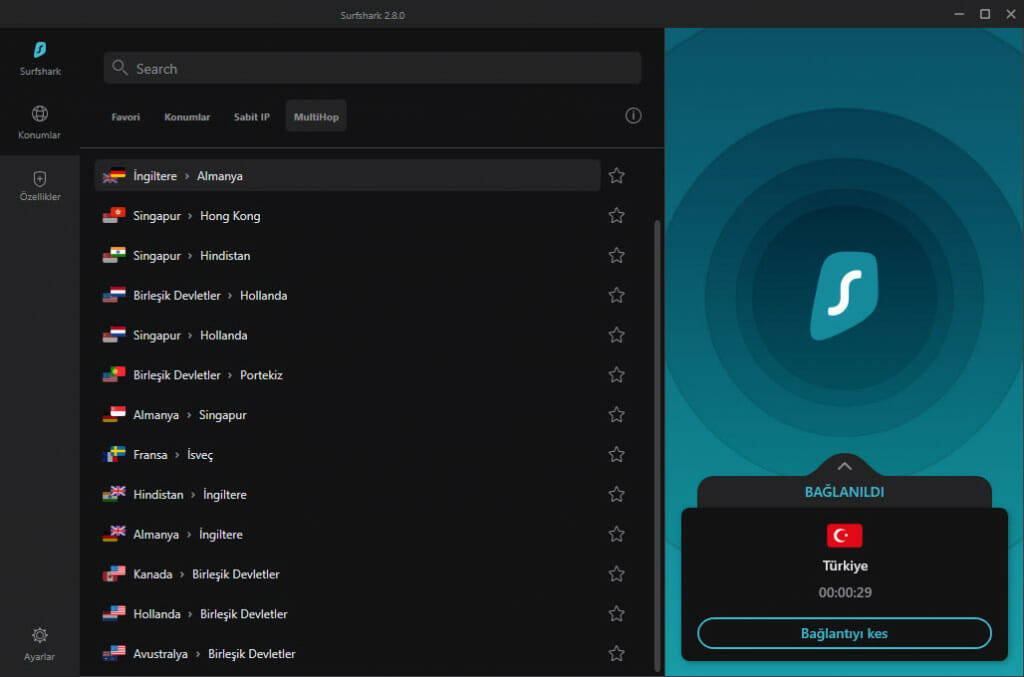Open the Surfshark home sidebar icon
This screenshot has height=677, width=1024.
point(40,58)
